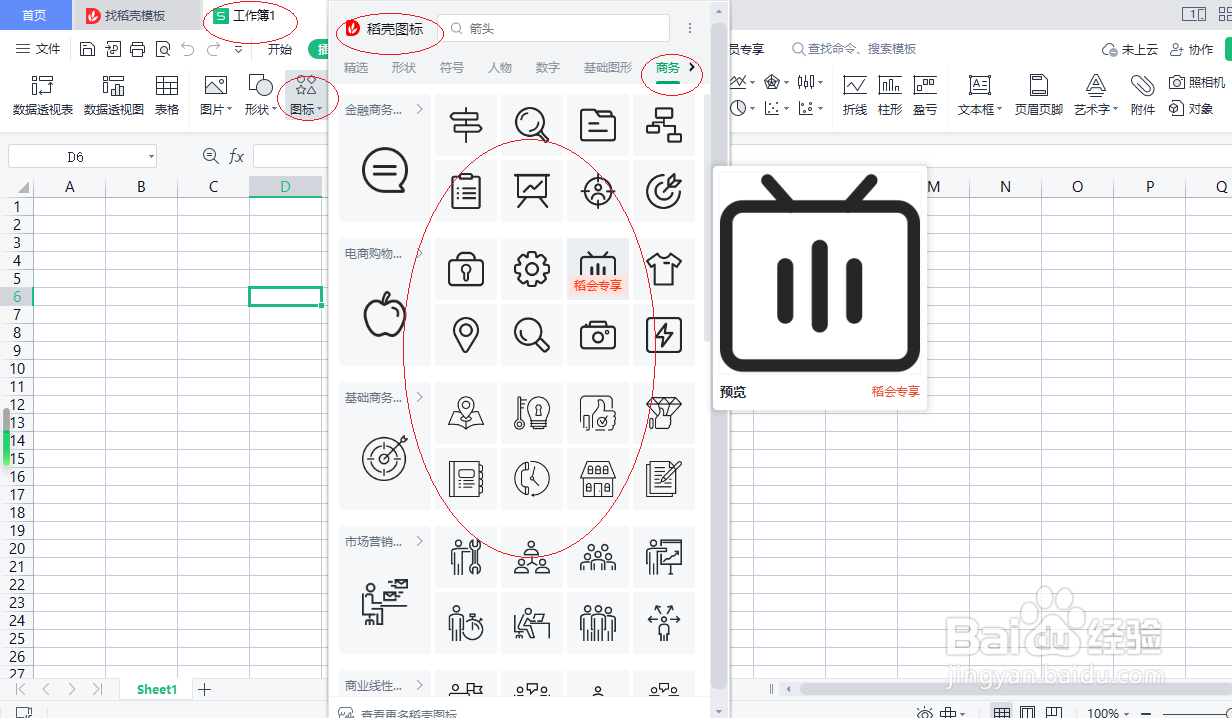
Task: Insert an object (对象)
Action: 1191,109
